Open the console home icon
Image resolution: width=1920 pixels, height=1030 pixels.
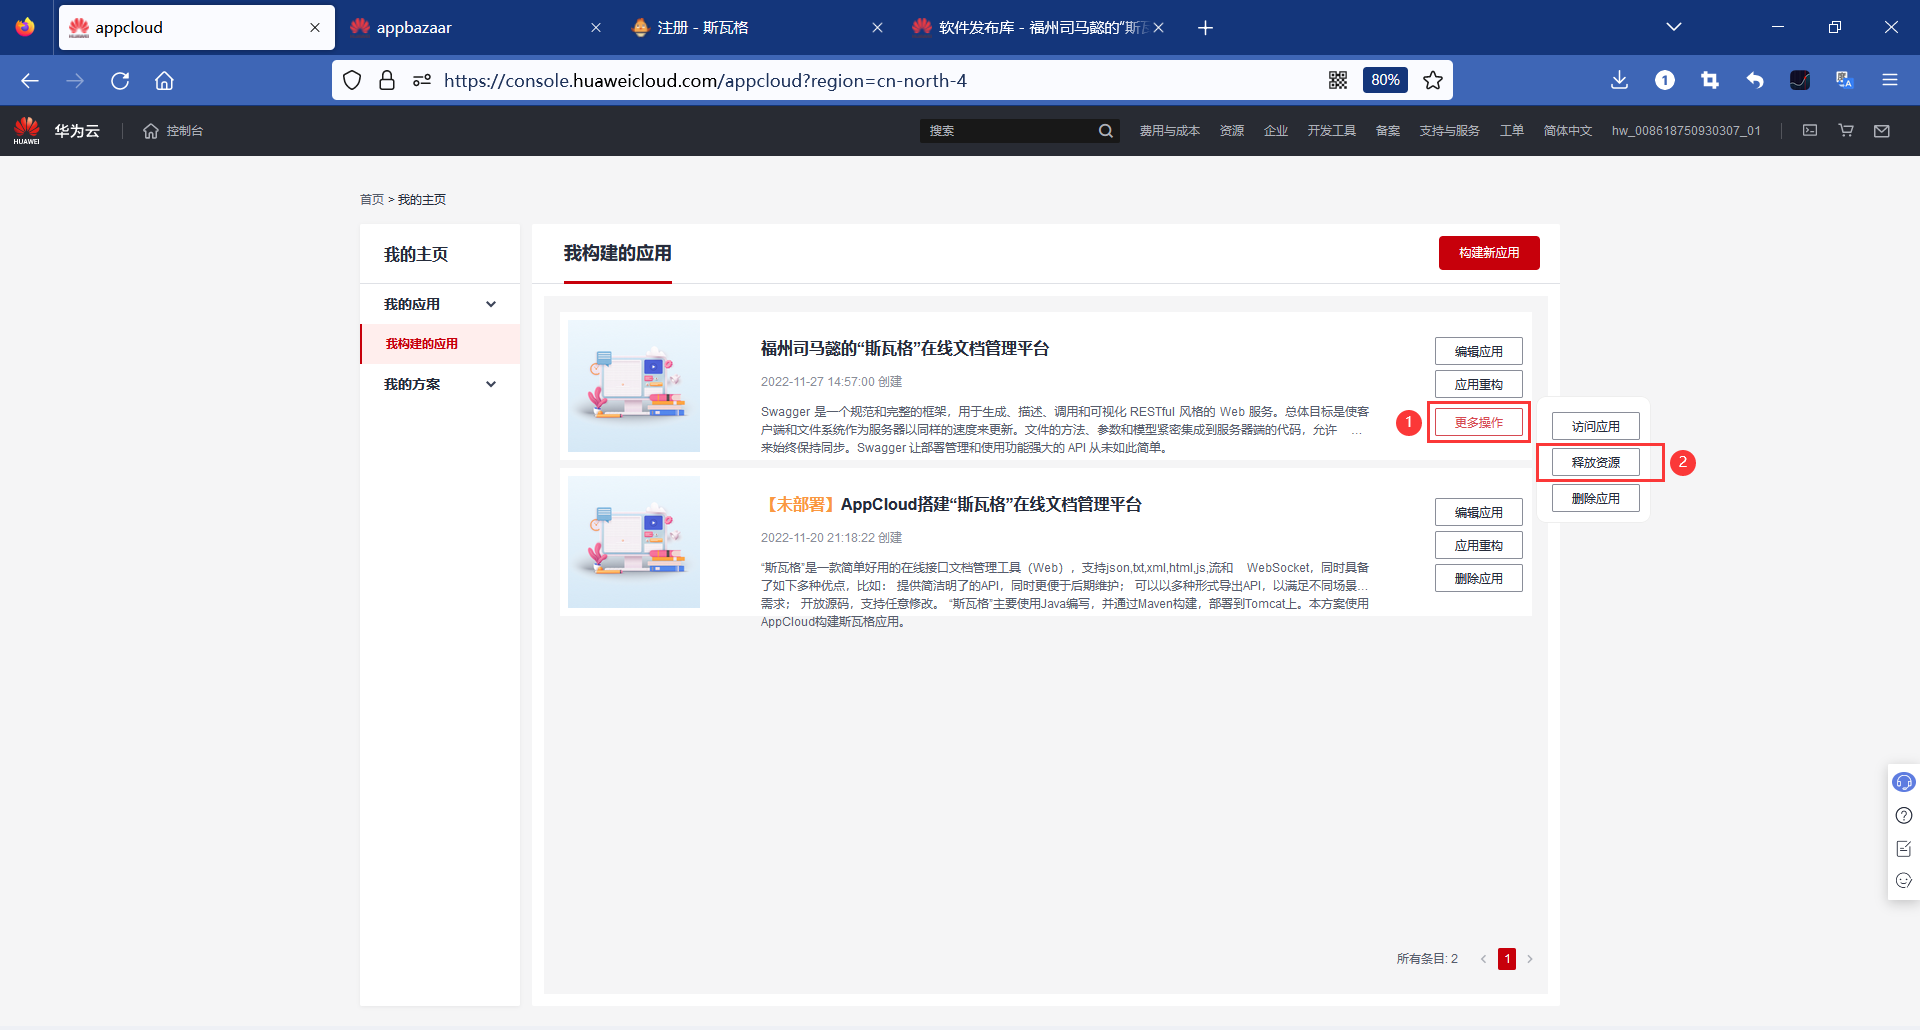[151, 131]
